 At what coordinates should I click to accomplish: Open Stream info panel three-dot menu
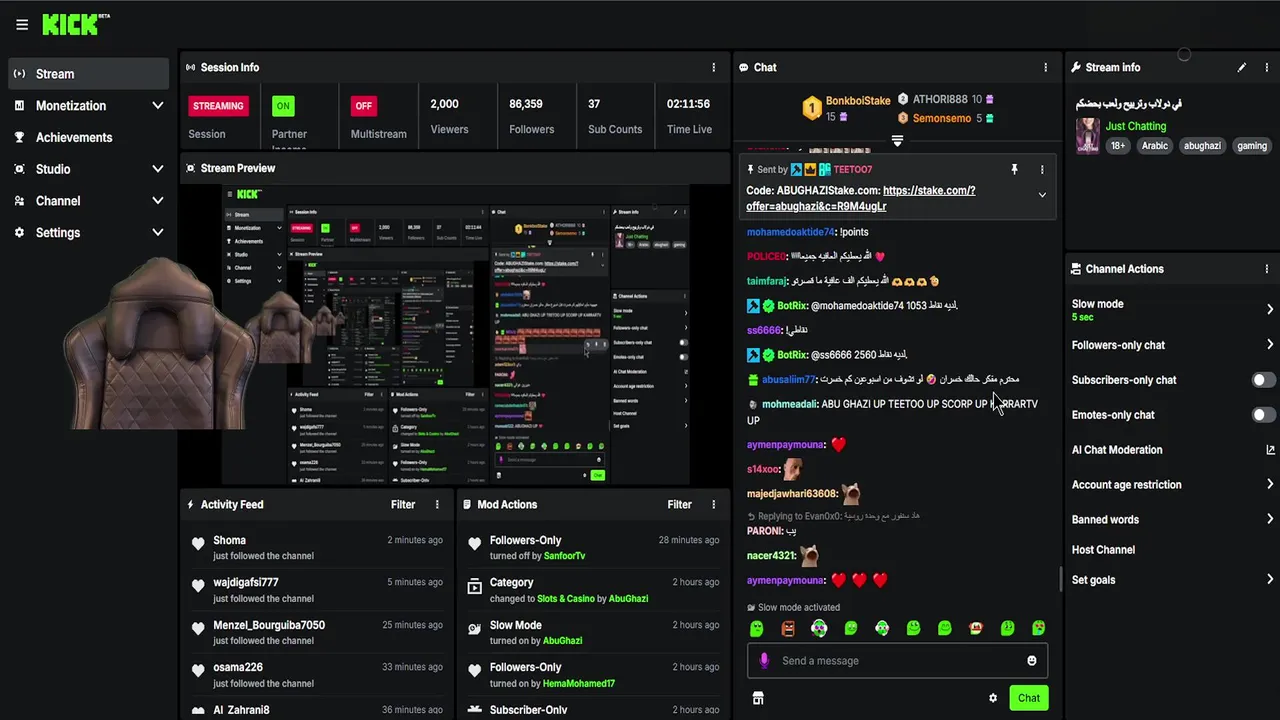1266,67
